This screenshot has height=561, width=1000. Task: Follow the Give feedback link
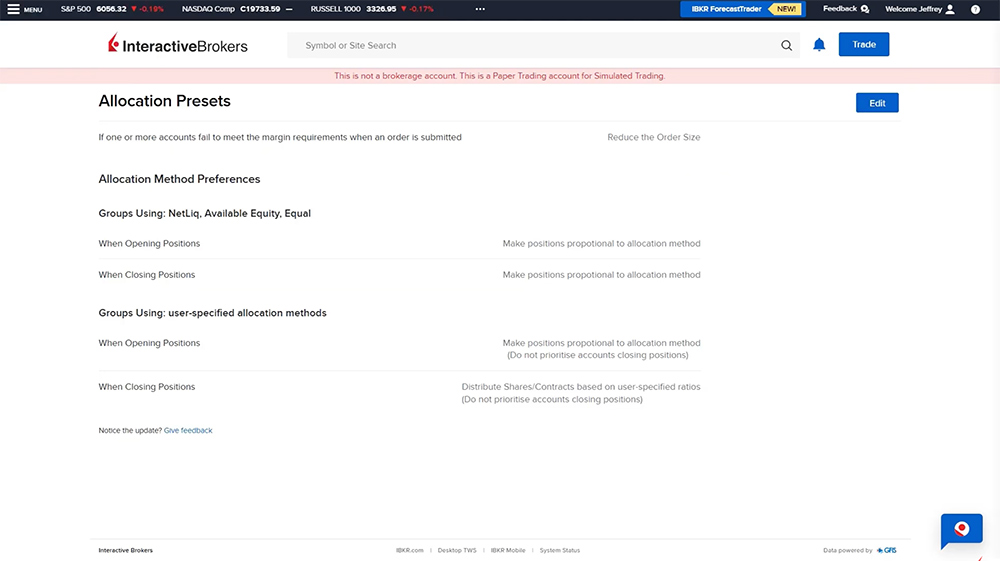[188, 430]
